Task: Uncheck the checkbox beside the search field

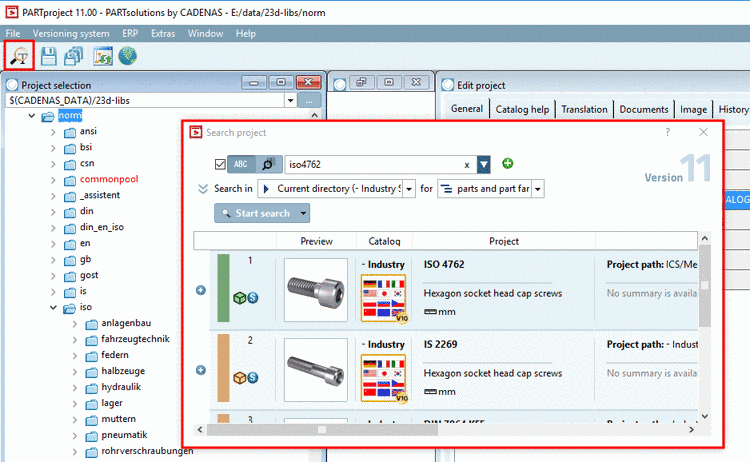Action: (x=220, y=164)
